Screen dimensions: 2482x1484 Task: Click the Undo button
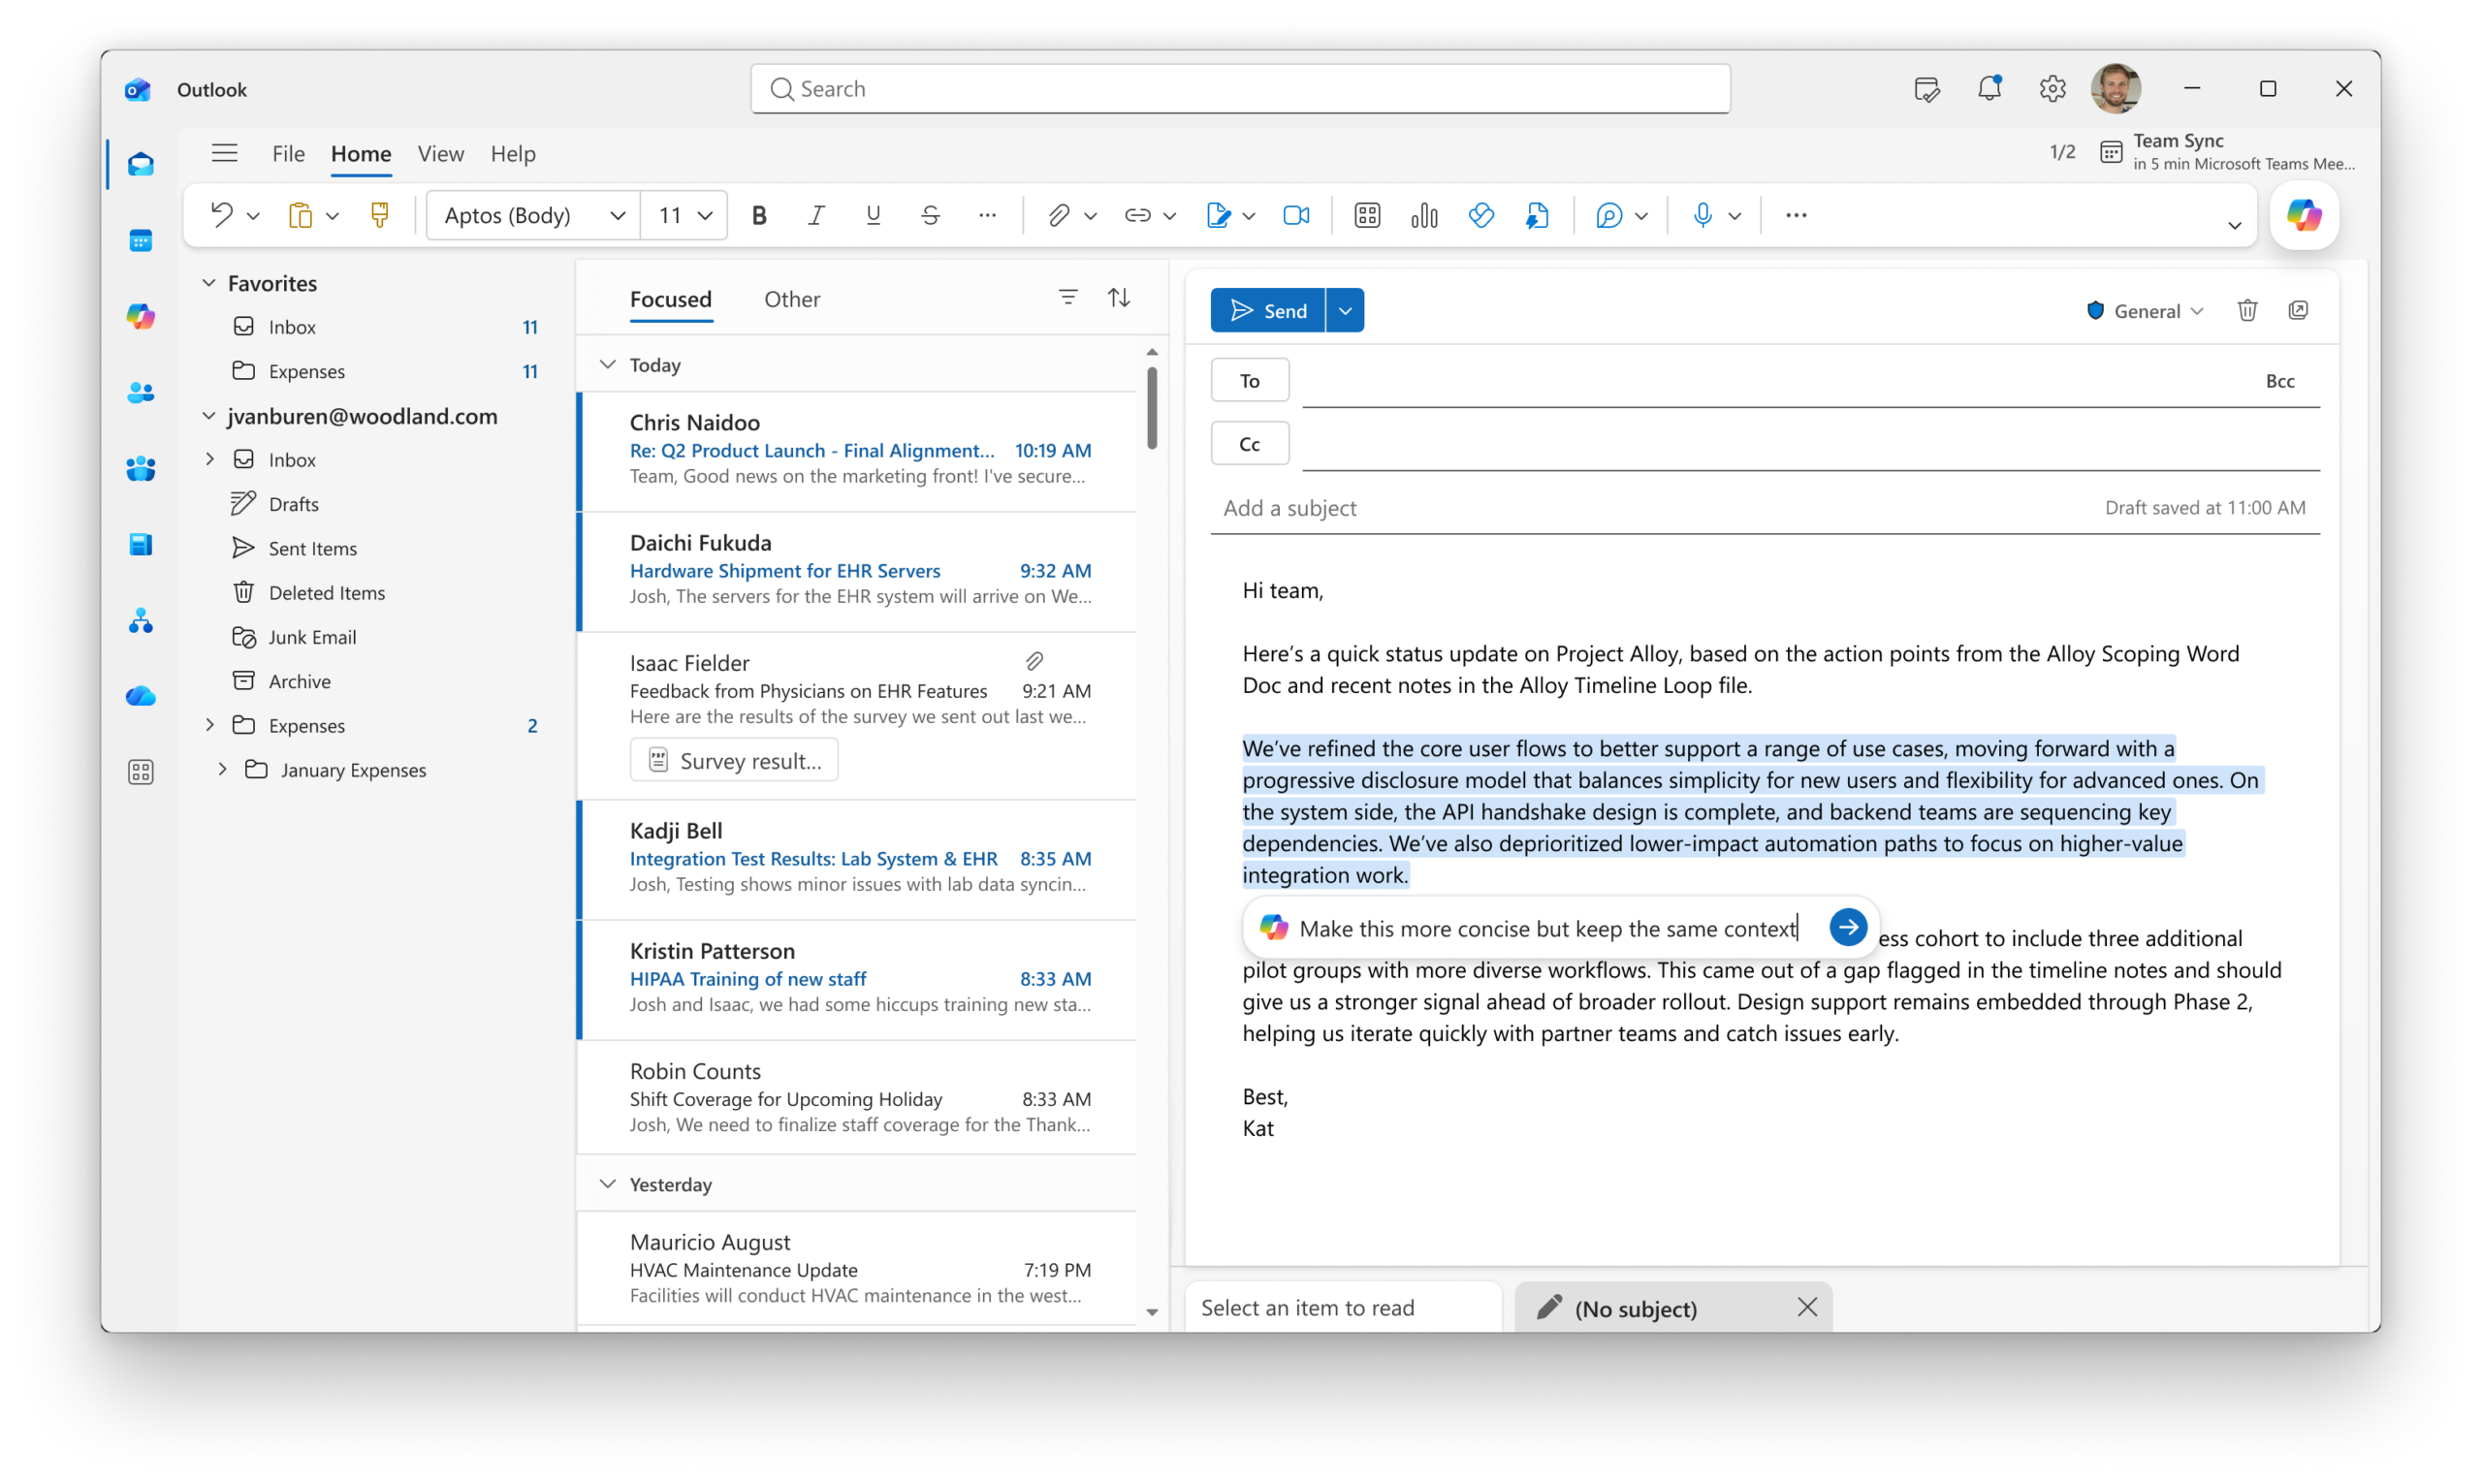[221, 215]
